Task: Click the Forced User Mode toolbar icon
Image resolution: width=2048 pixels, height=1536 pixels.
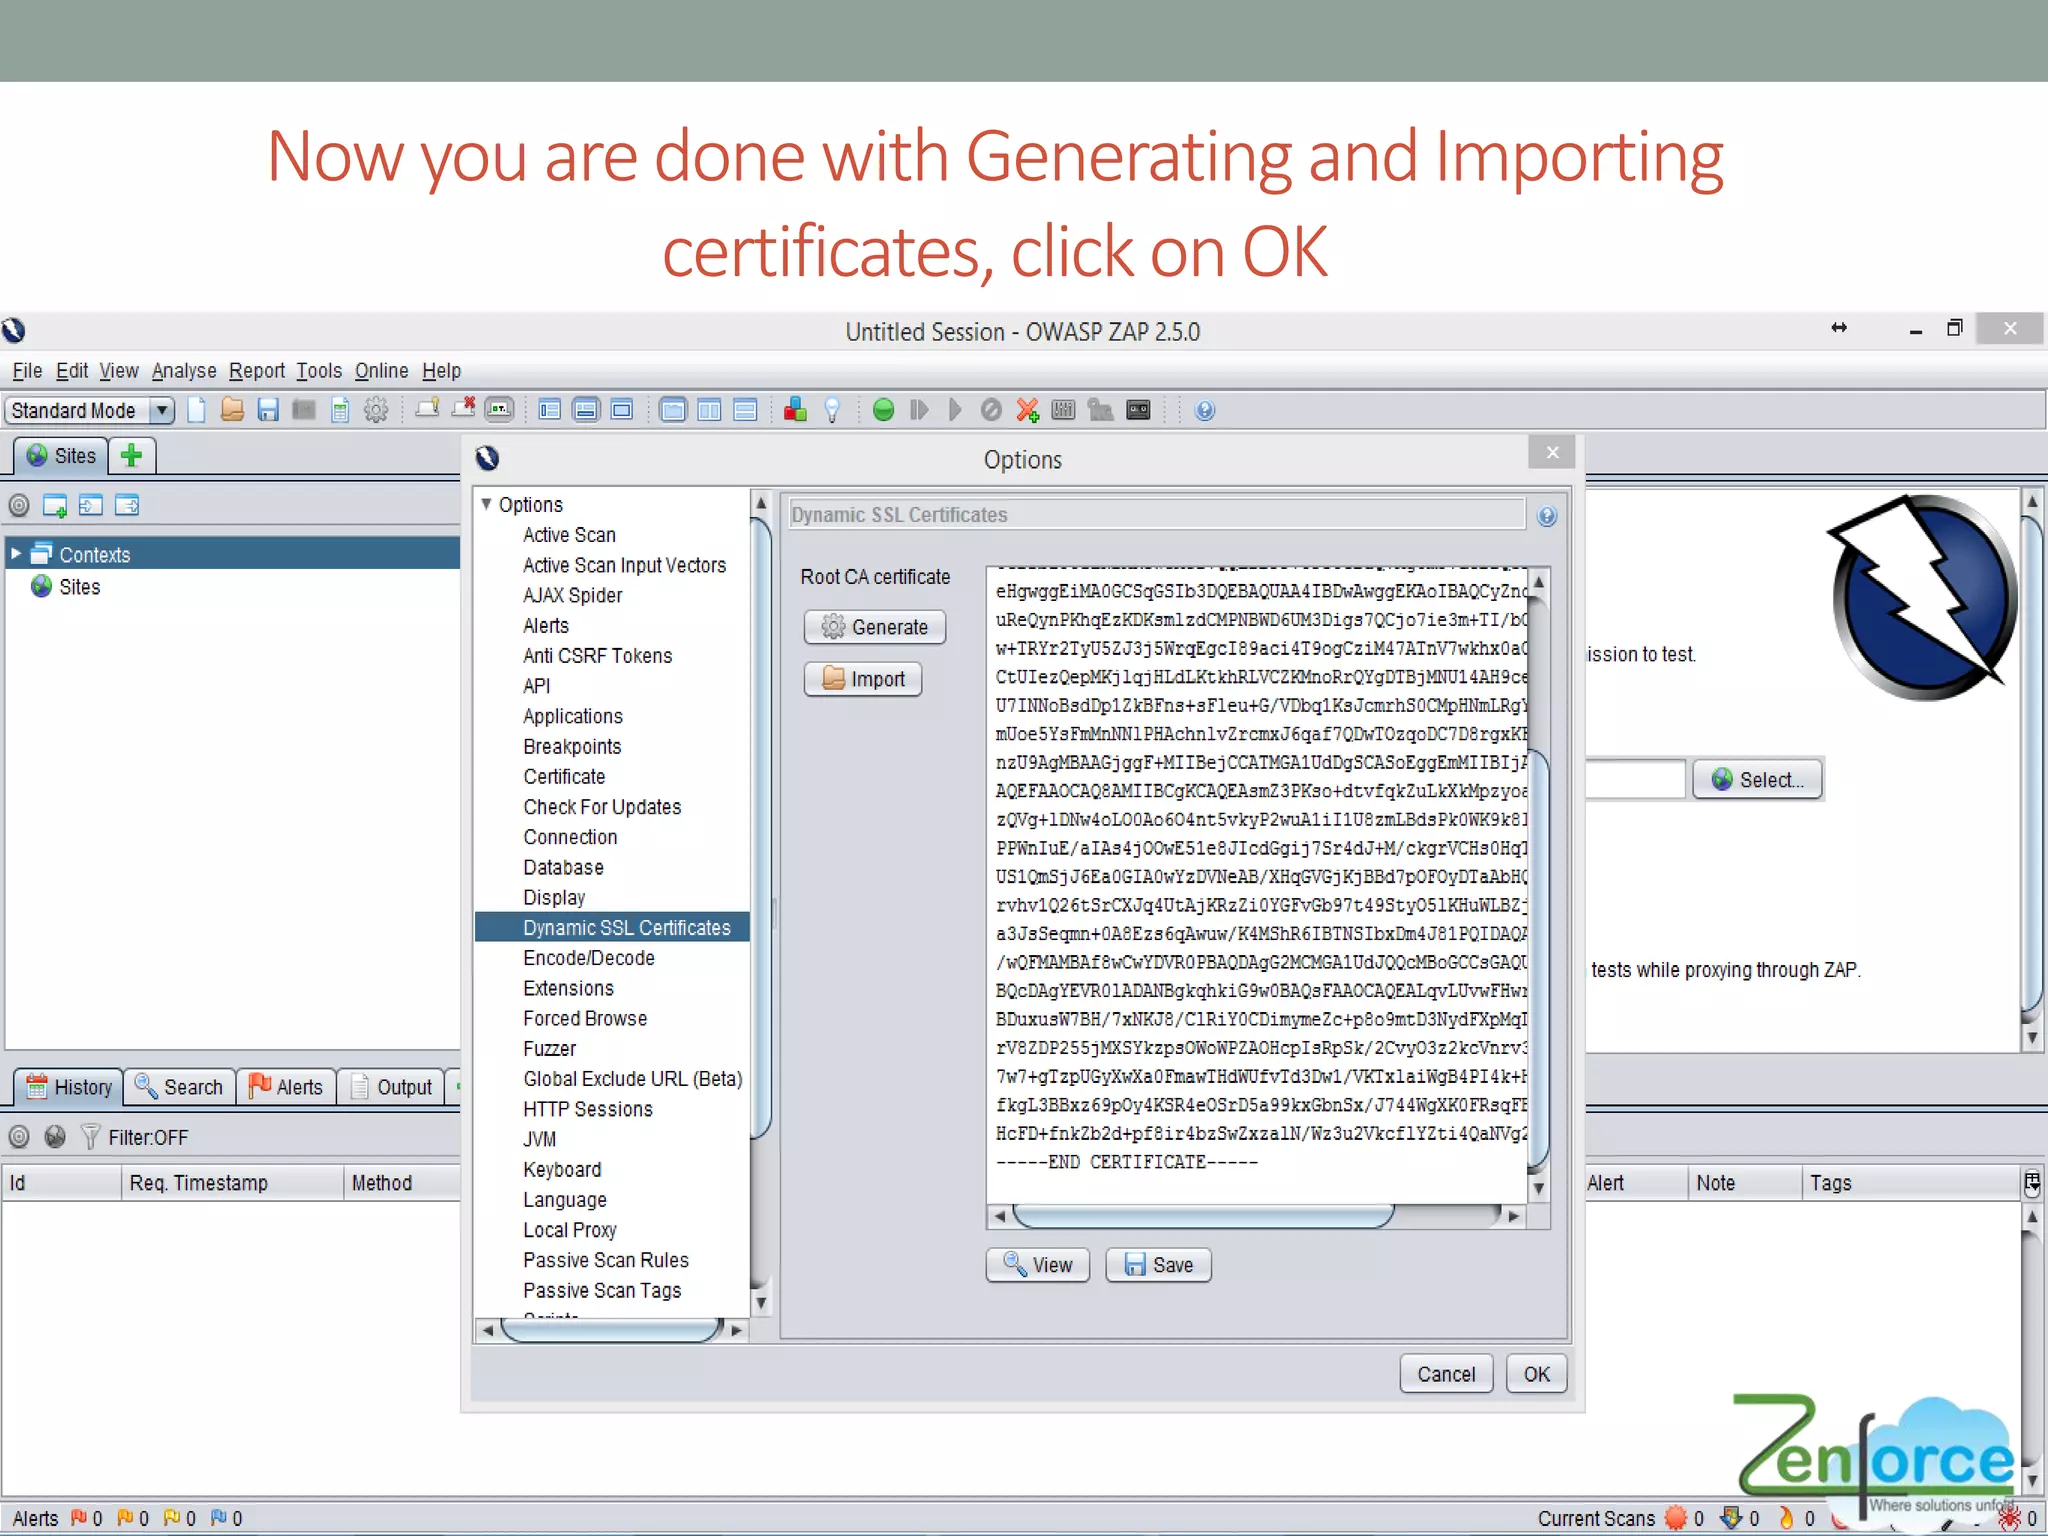Action: 1100,410
